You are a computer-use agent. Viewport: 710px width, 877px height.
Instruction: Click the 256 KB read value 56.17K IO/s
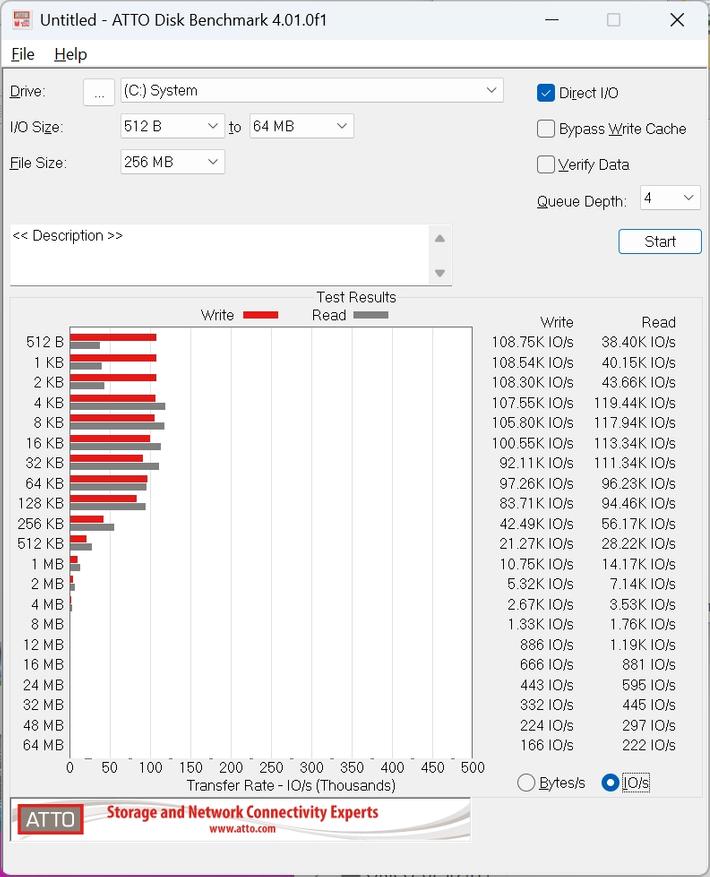[x=638, y=524]
